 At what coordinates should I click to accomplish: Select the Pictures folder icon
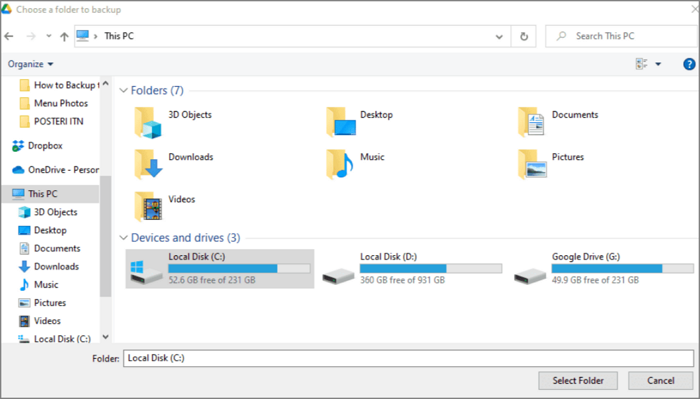pos(533,164)
